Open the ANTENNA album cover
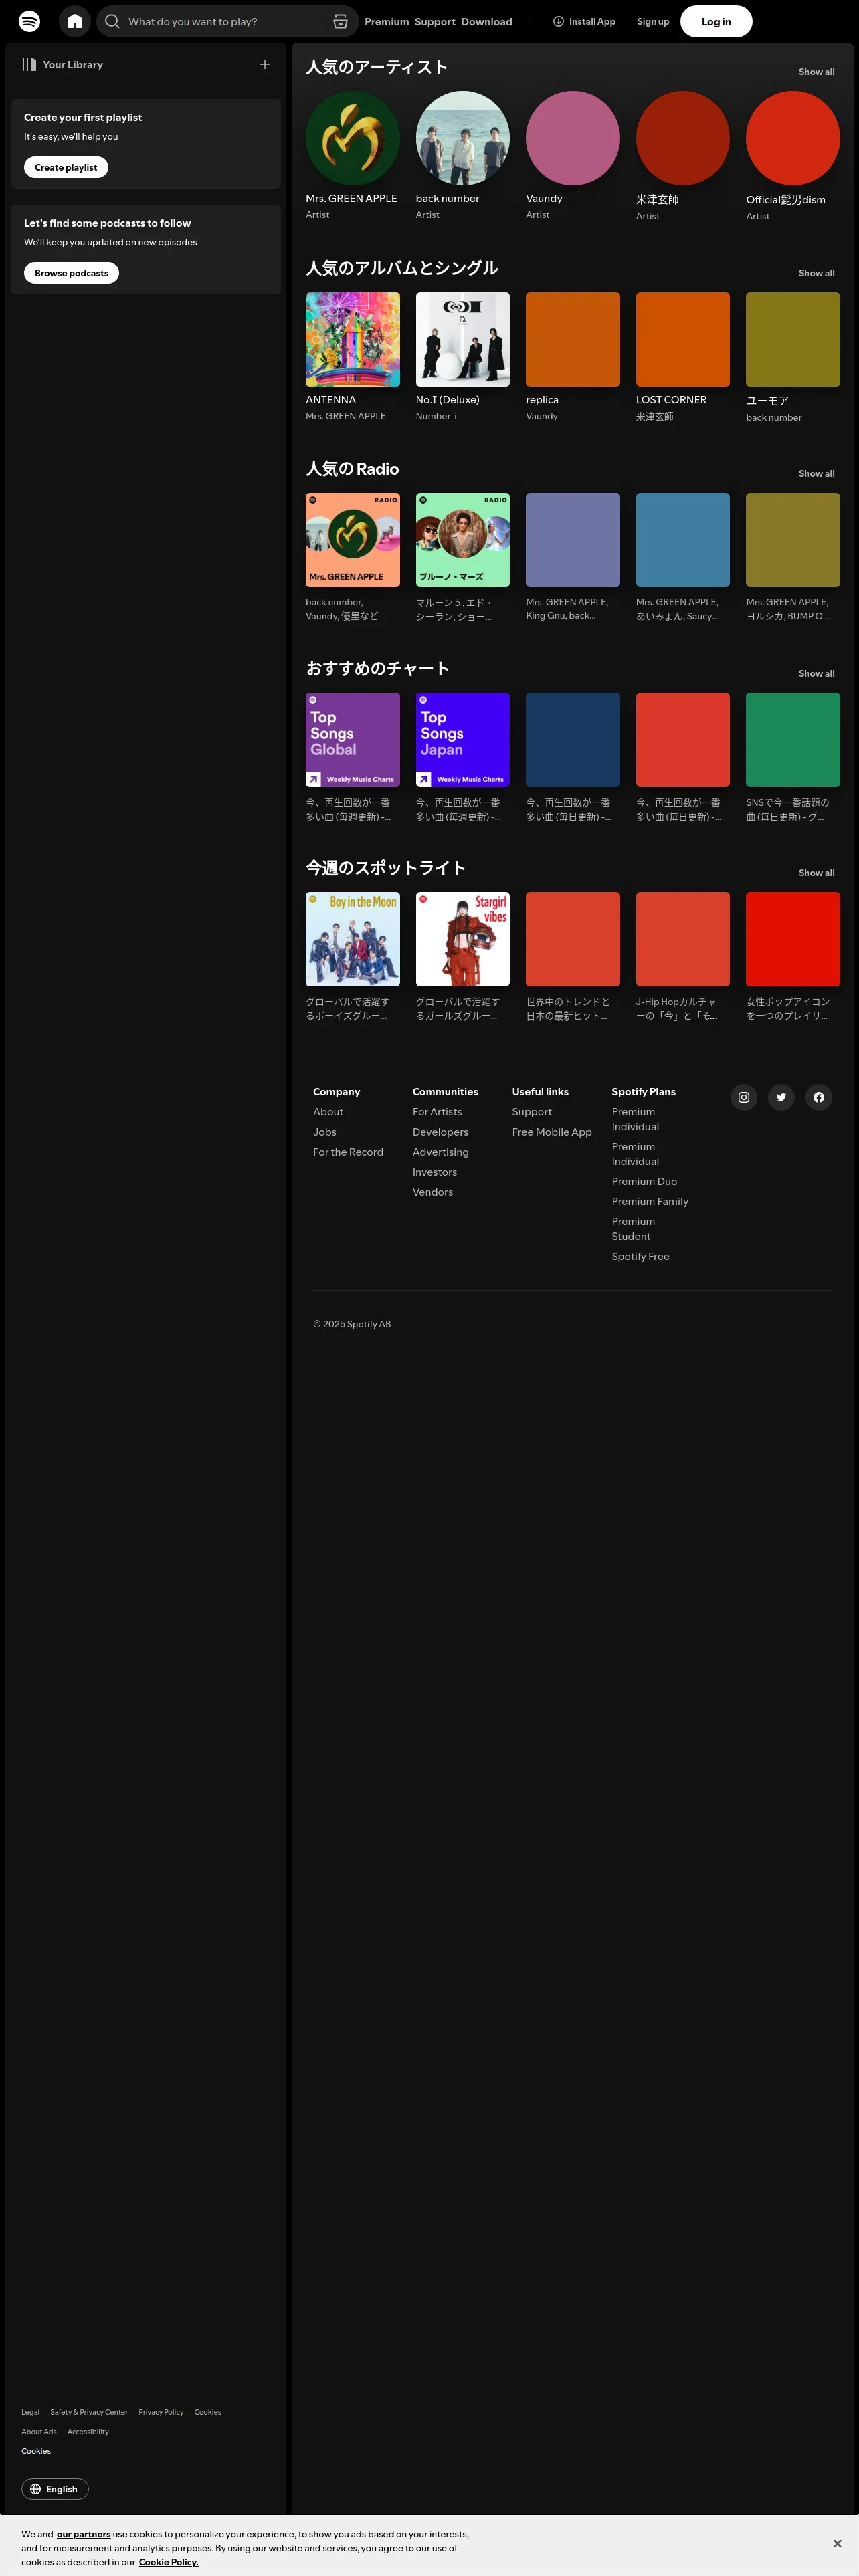859x2576 pixels. [x=353, y=339]
